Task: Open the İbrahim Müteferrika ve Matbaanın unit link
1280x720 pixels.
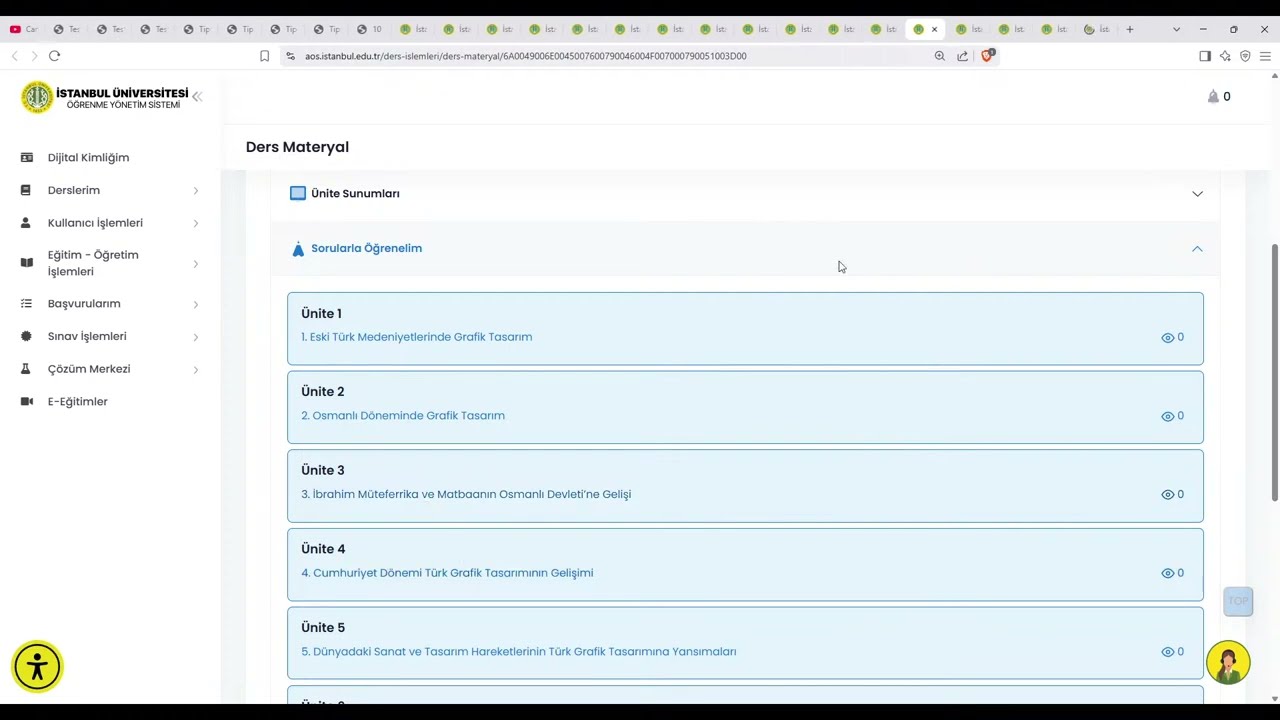Action: [466, 494]
